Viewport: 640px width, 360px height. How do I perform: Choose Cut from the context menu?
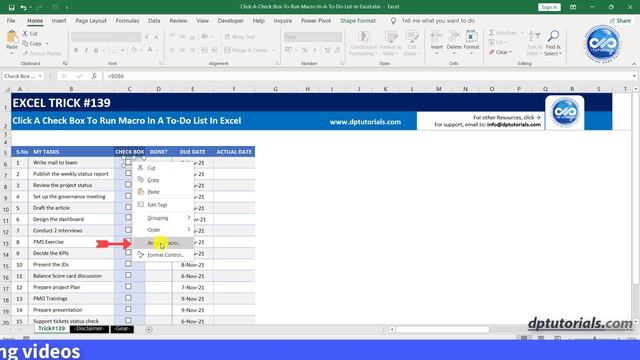[164, 168]
